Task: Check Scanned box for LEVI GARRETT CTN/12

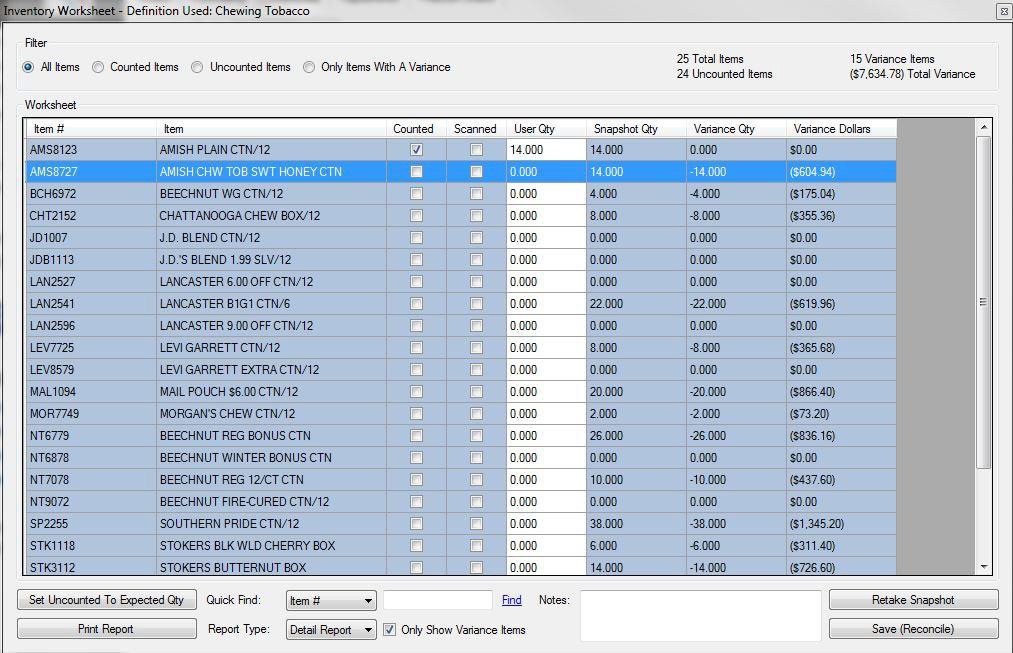Action: (x=476, y=347)
